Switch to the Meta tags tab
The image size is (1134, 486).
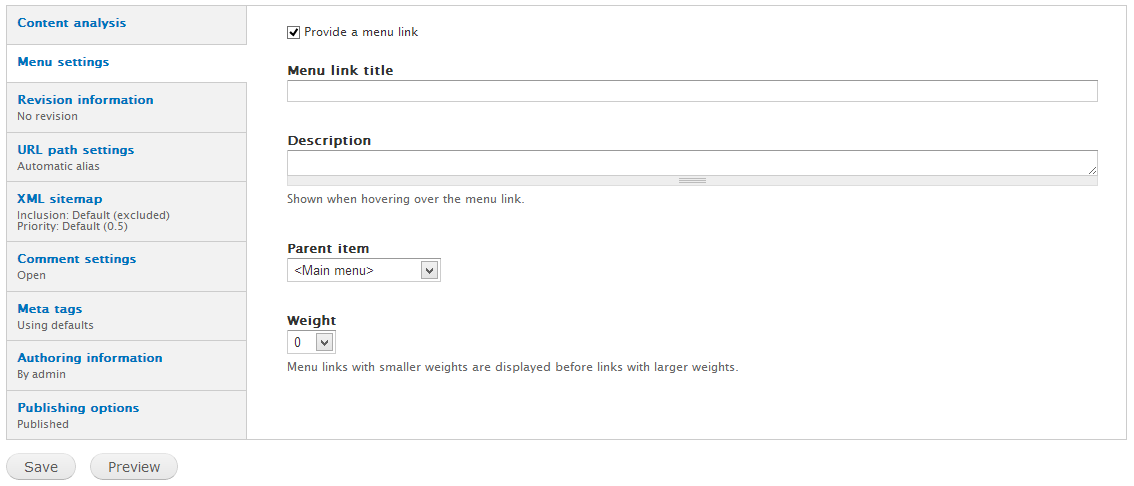click(50, 309)
